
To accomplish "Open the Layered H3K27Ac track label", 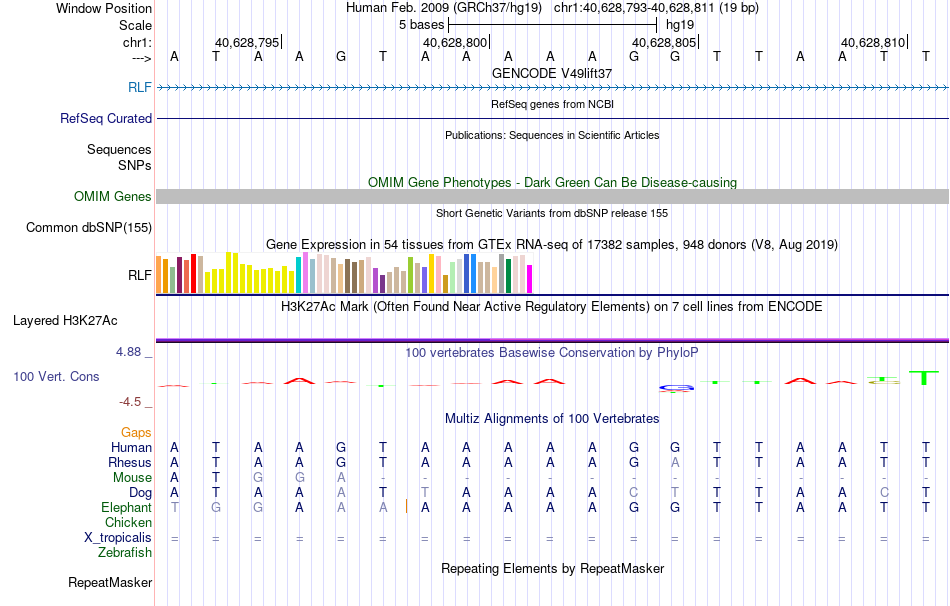I will [x=65, y=321].
